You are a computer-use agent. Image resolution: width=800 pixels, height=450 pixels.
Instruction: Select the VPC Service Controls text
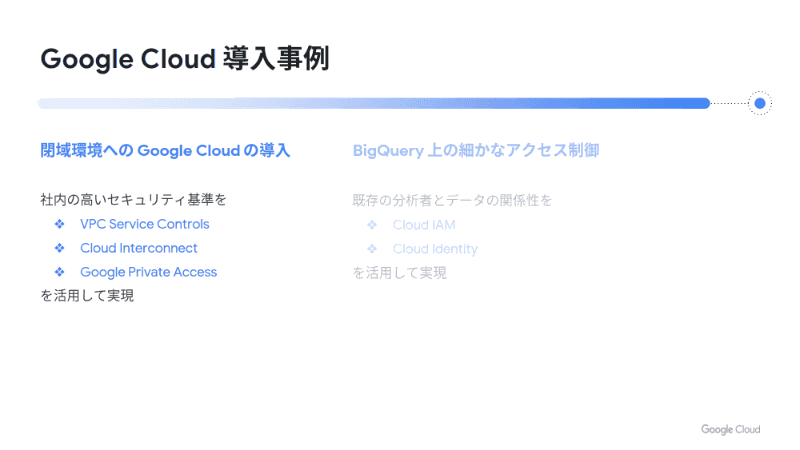tap(145, 224)
